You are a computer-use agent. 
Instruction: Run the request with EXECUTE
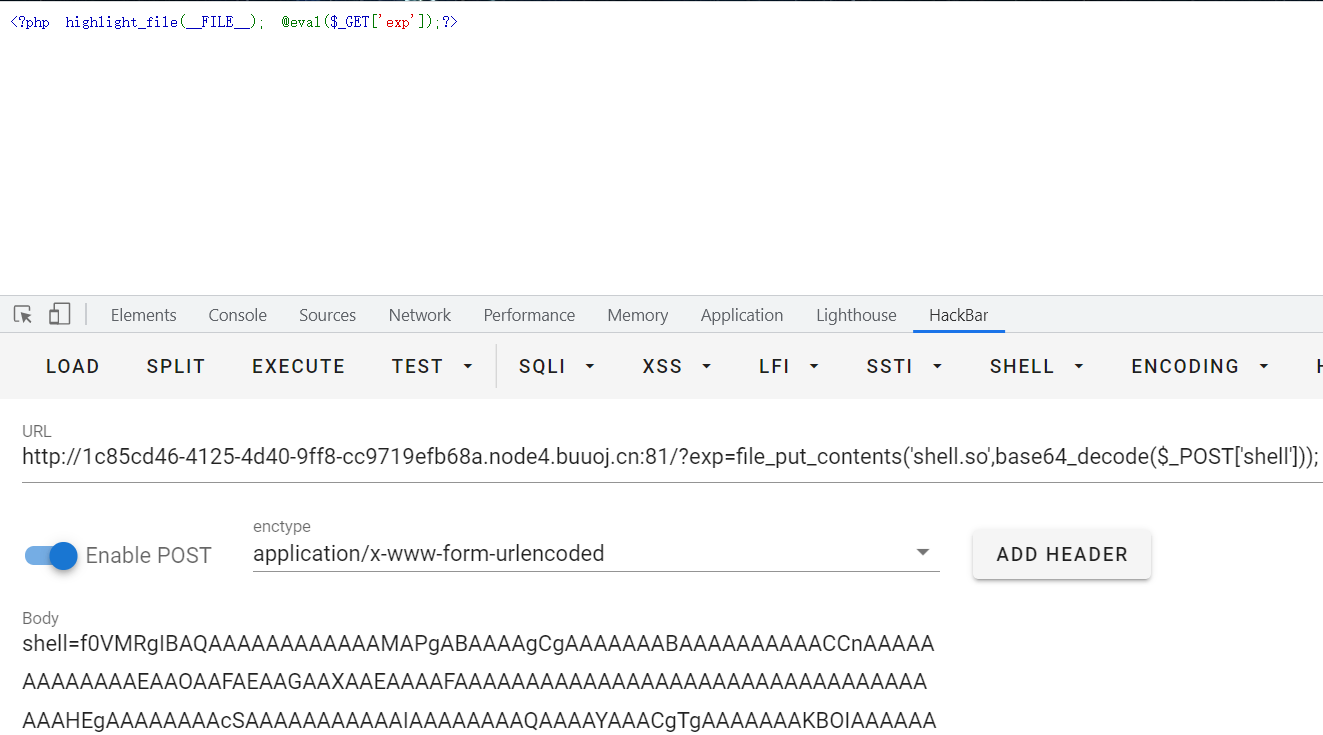point(299,366)
